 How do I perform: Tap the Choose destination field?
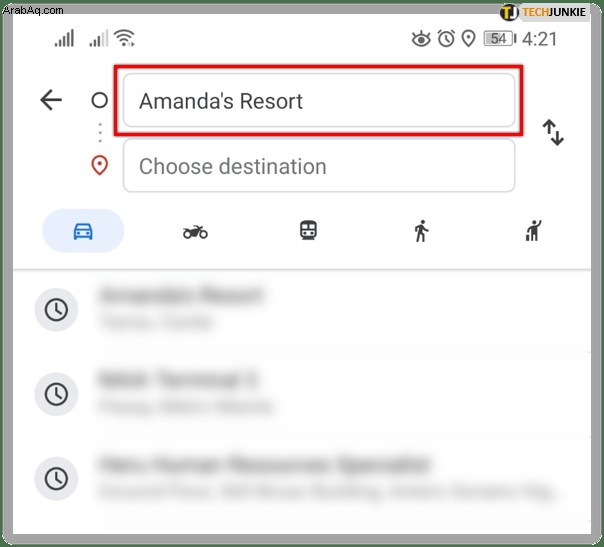(319, 166)
